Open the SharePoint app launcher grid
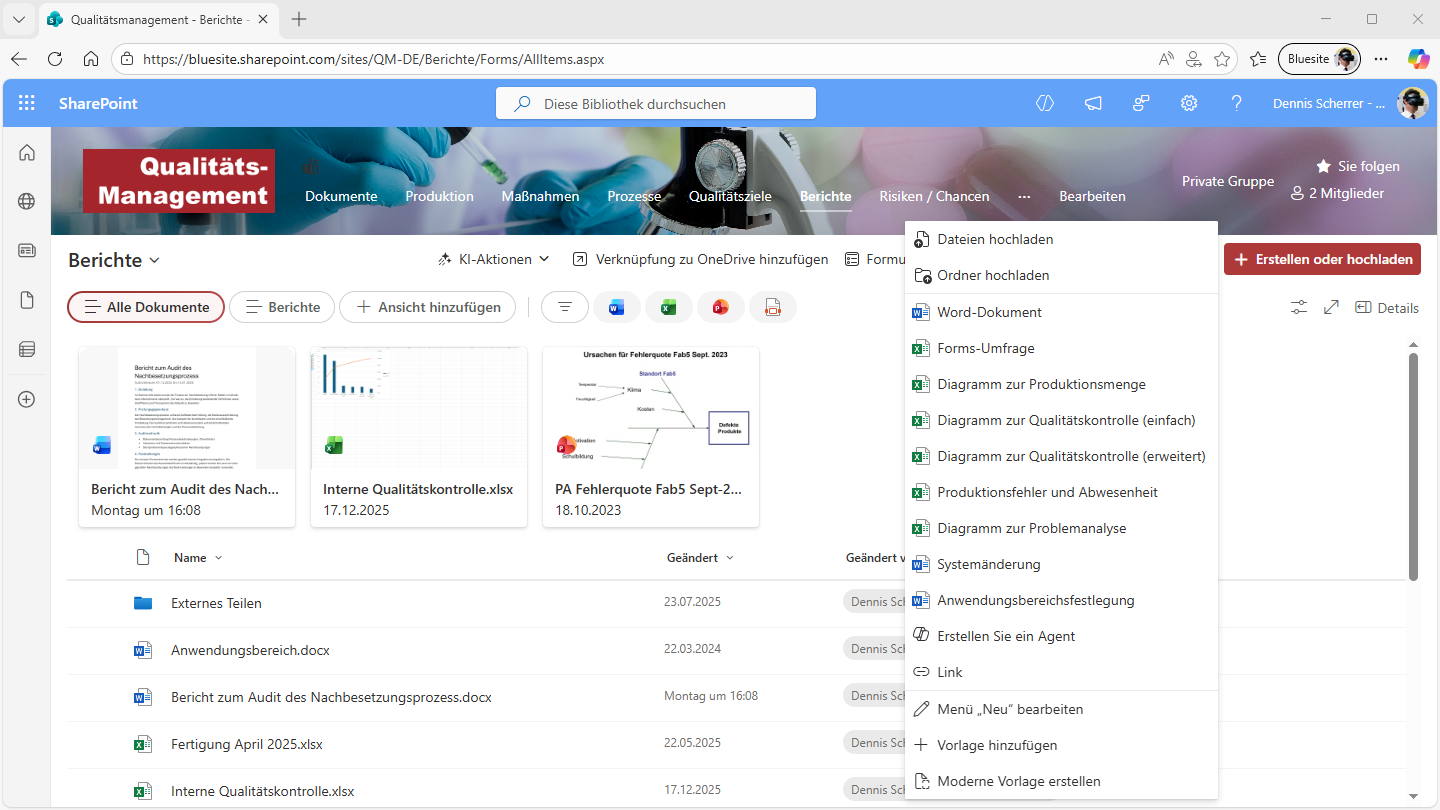Screen dimensions: 1440x810 click(27, 103)
